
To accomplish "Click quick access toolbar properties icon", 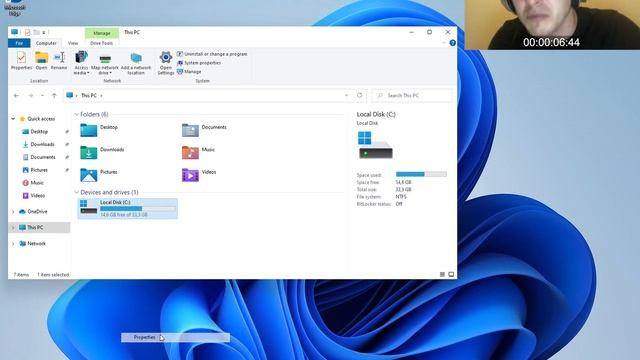I will tap(27, 32).
